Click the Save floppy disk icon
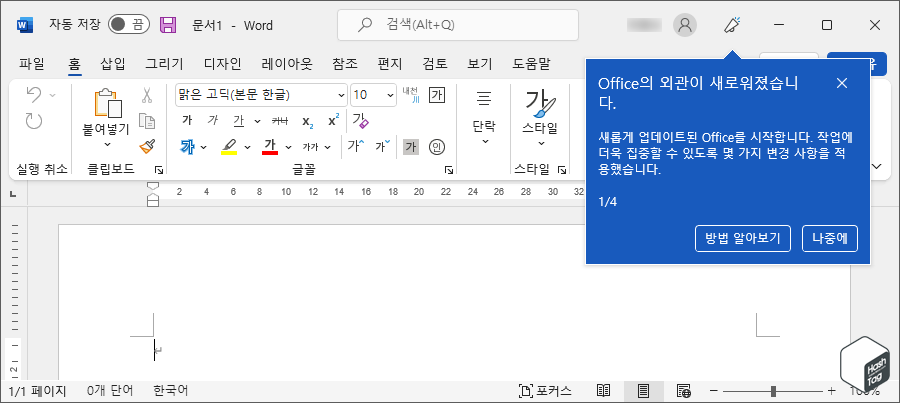The height and width of the screenshot is (403, 900). pos(168,25)
